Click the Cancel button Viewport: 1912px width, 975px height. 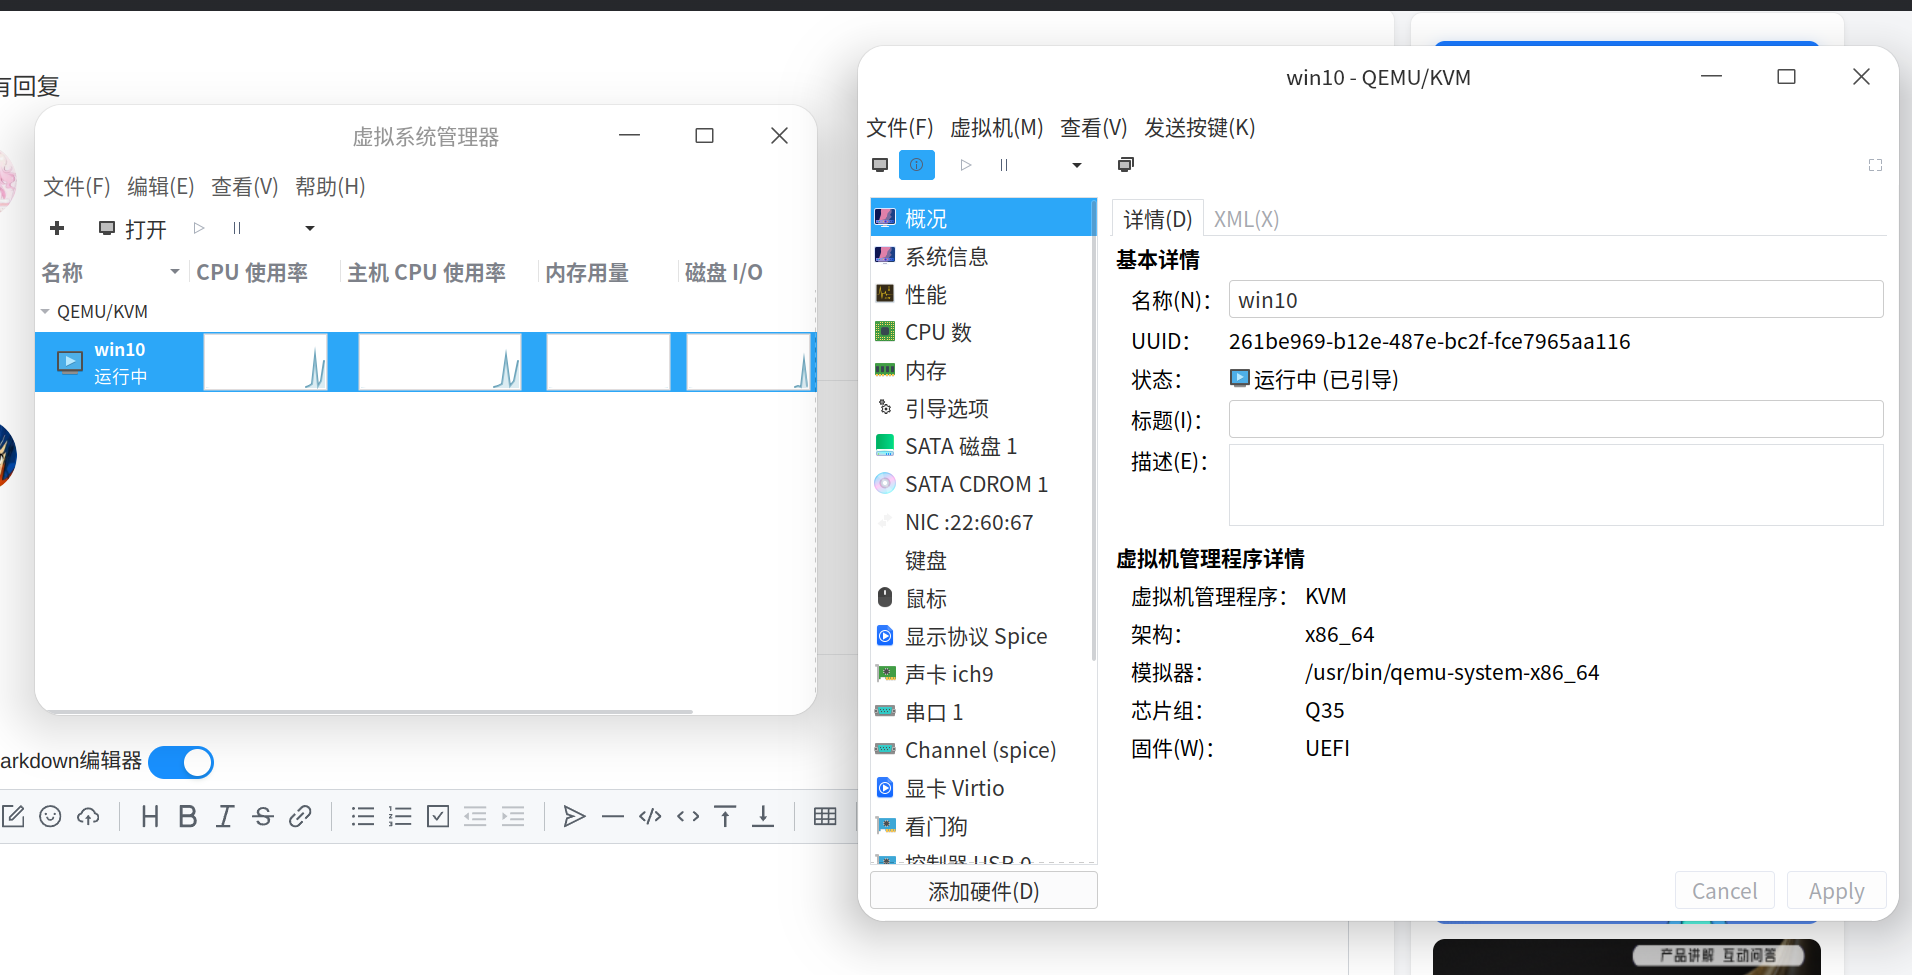pos(1724,891)
